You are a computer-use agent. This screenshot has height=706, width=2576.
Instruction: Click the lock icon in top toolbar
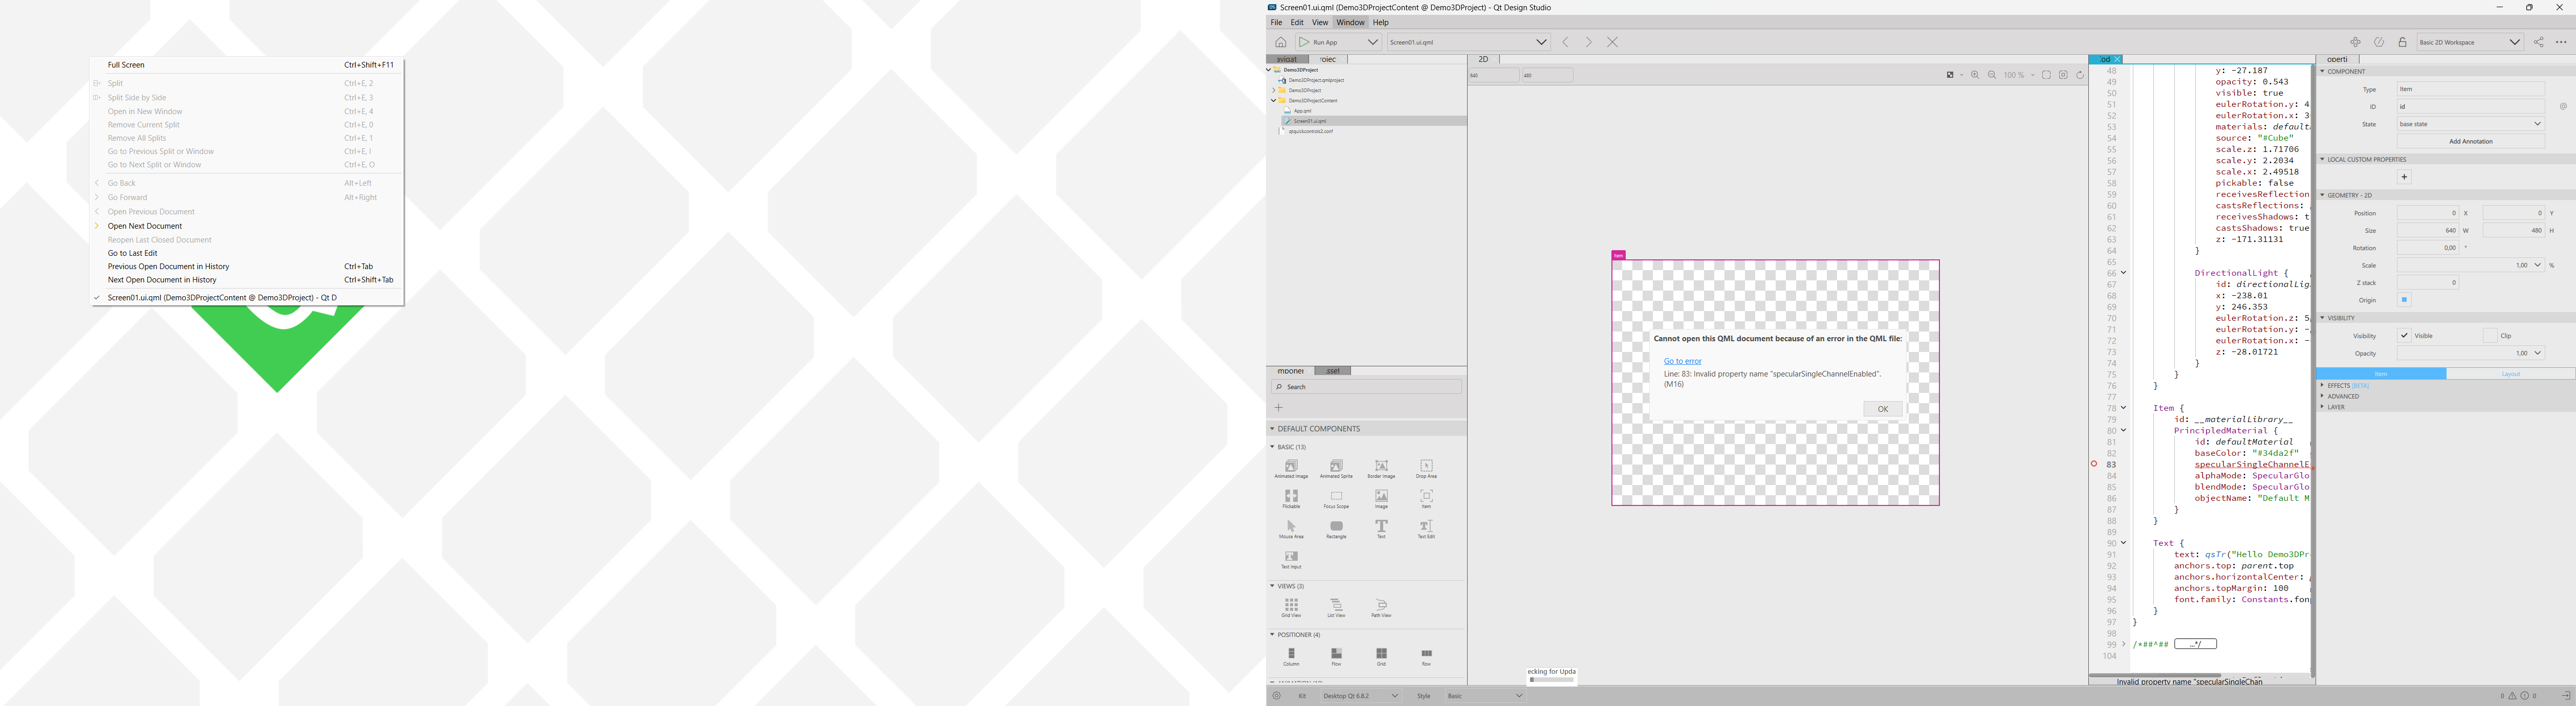[2402, 42]
